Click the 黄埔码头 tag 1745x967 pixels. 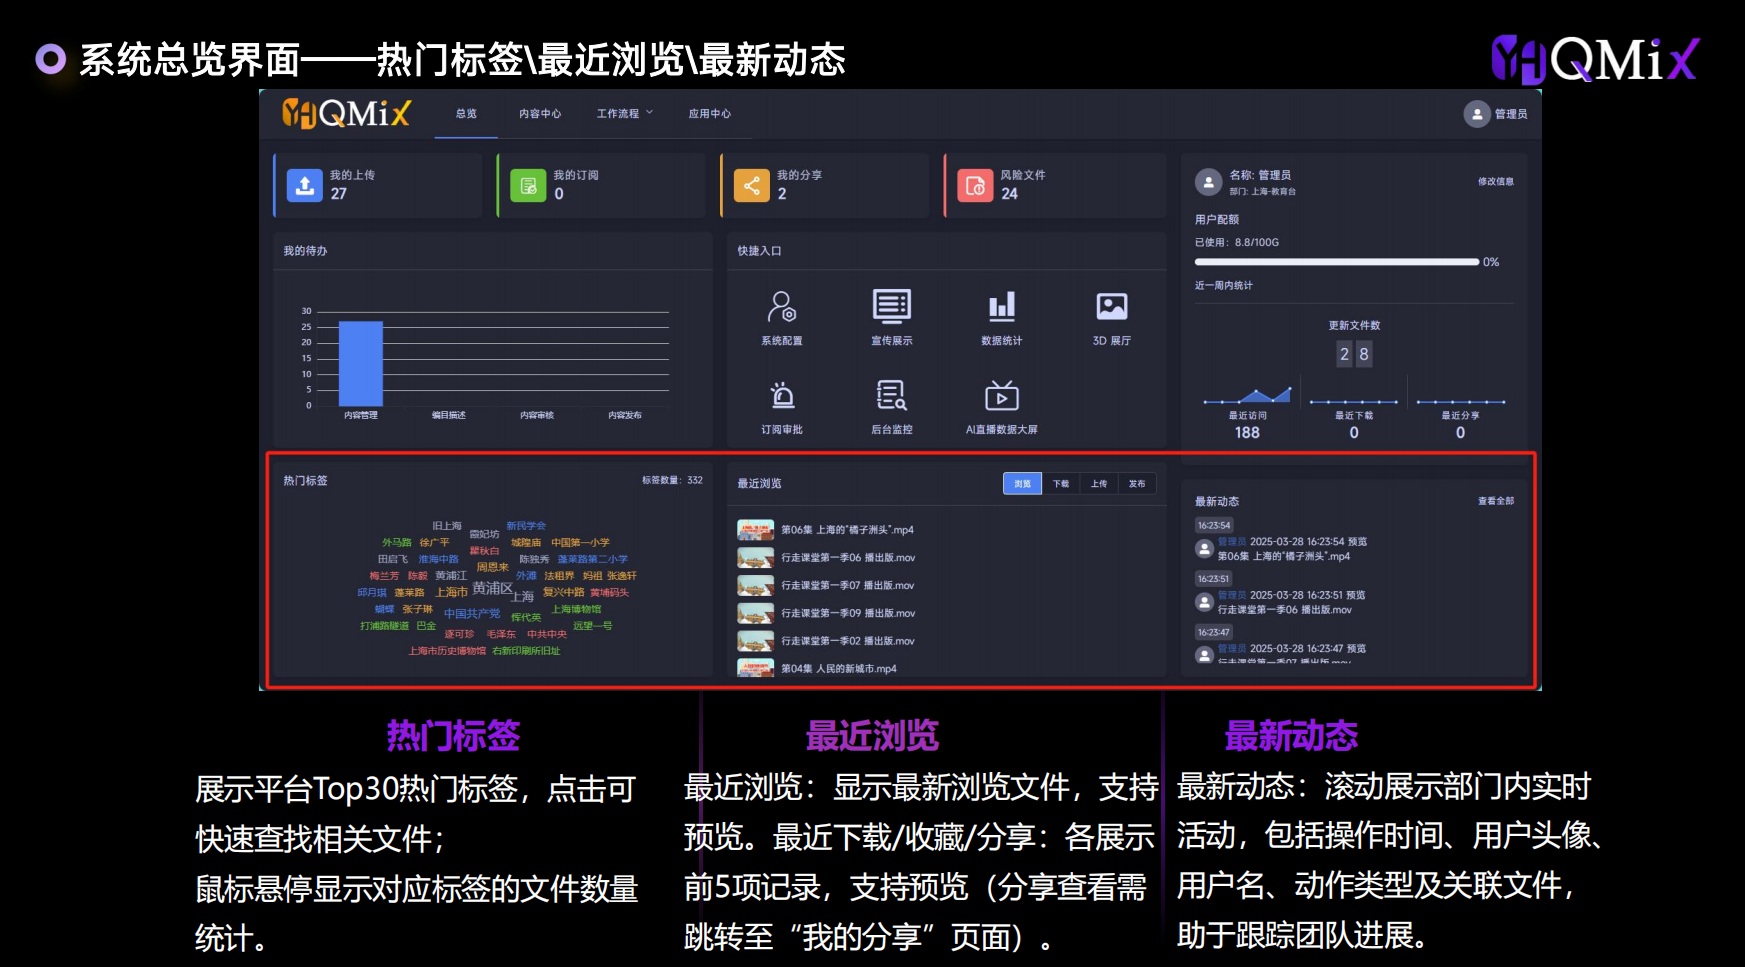pos(610,593)
